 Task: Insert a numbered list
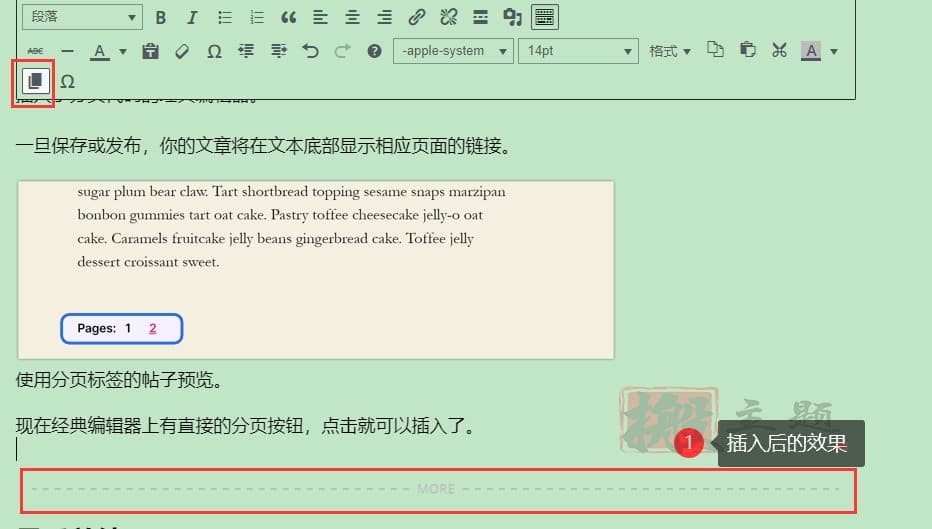click(x=257, y=17)
